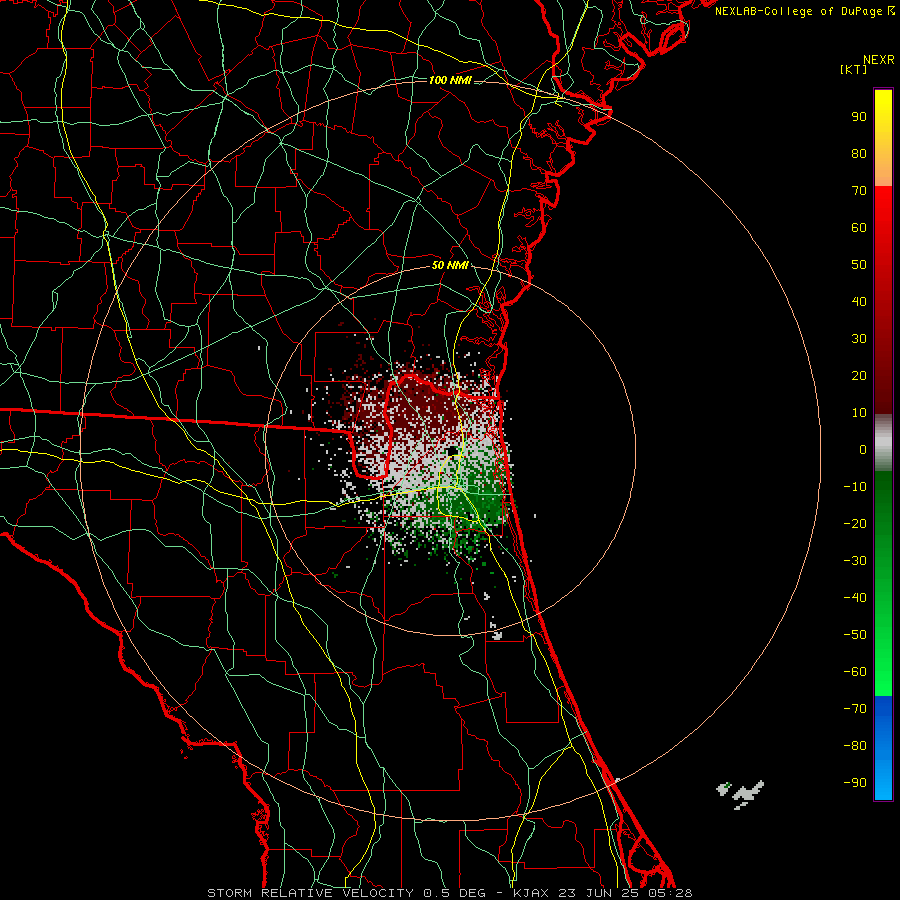The width and height of the screenshot is (900, 900).
Task: Click the -10 legend value
Action: [855, 487]
